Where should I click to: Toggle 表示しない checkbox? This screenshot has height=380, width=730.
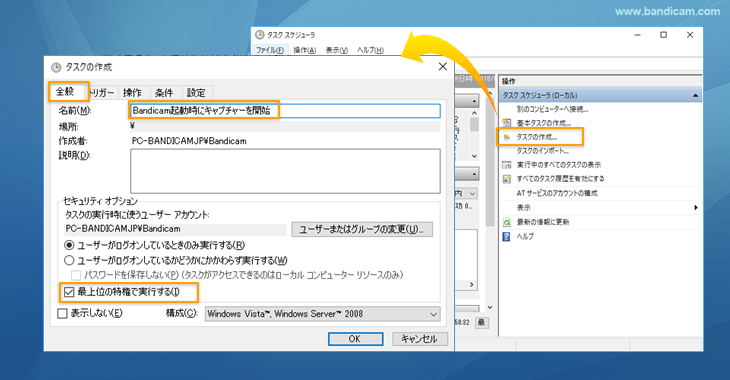coord(62,313)
